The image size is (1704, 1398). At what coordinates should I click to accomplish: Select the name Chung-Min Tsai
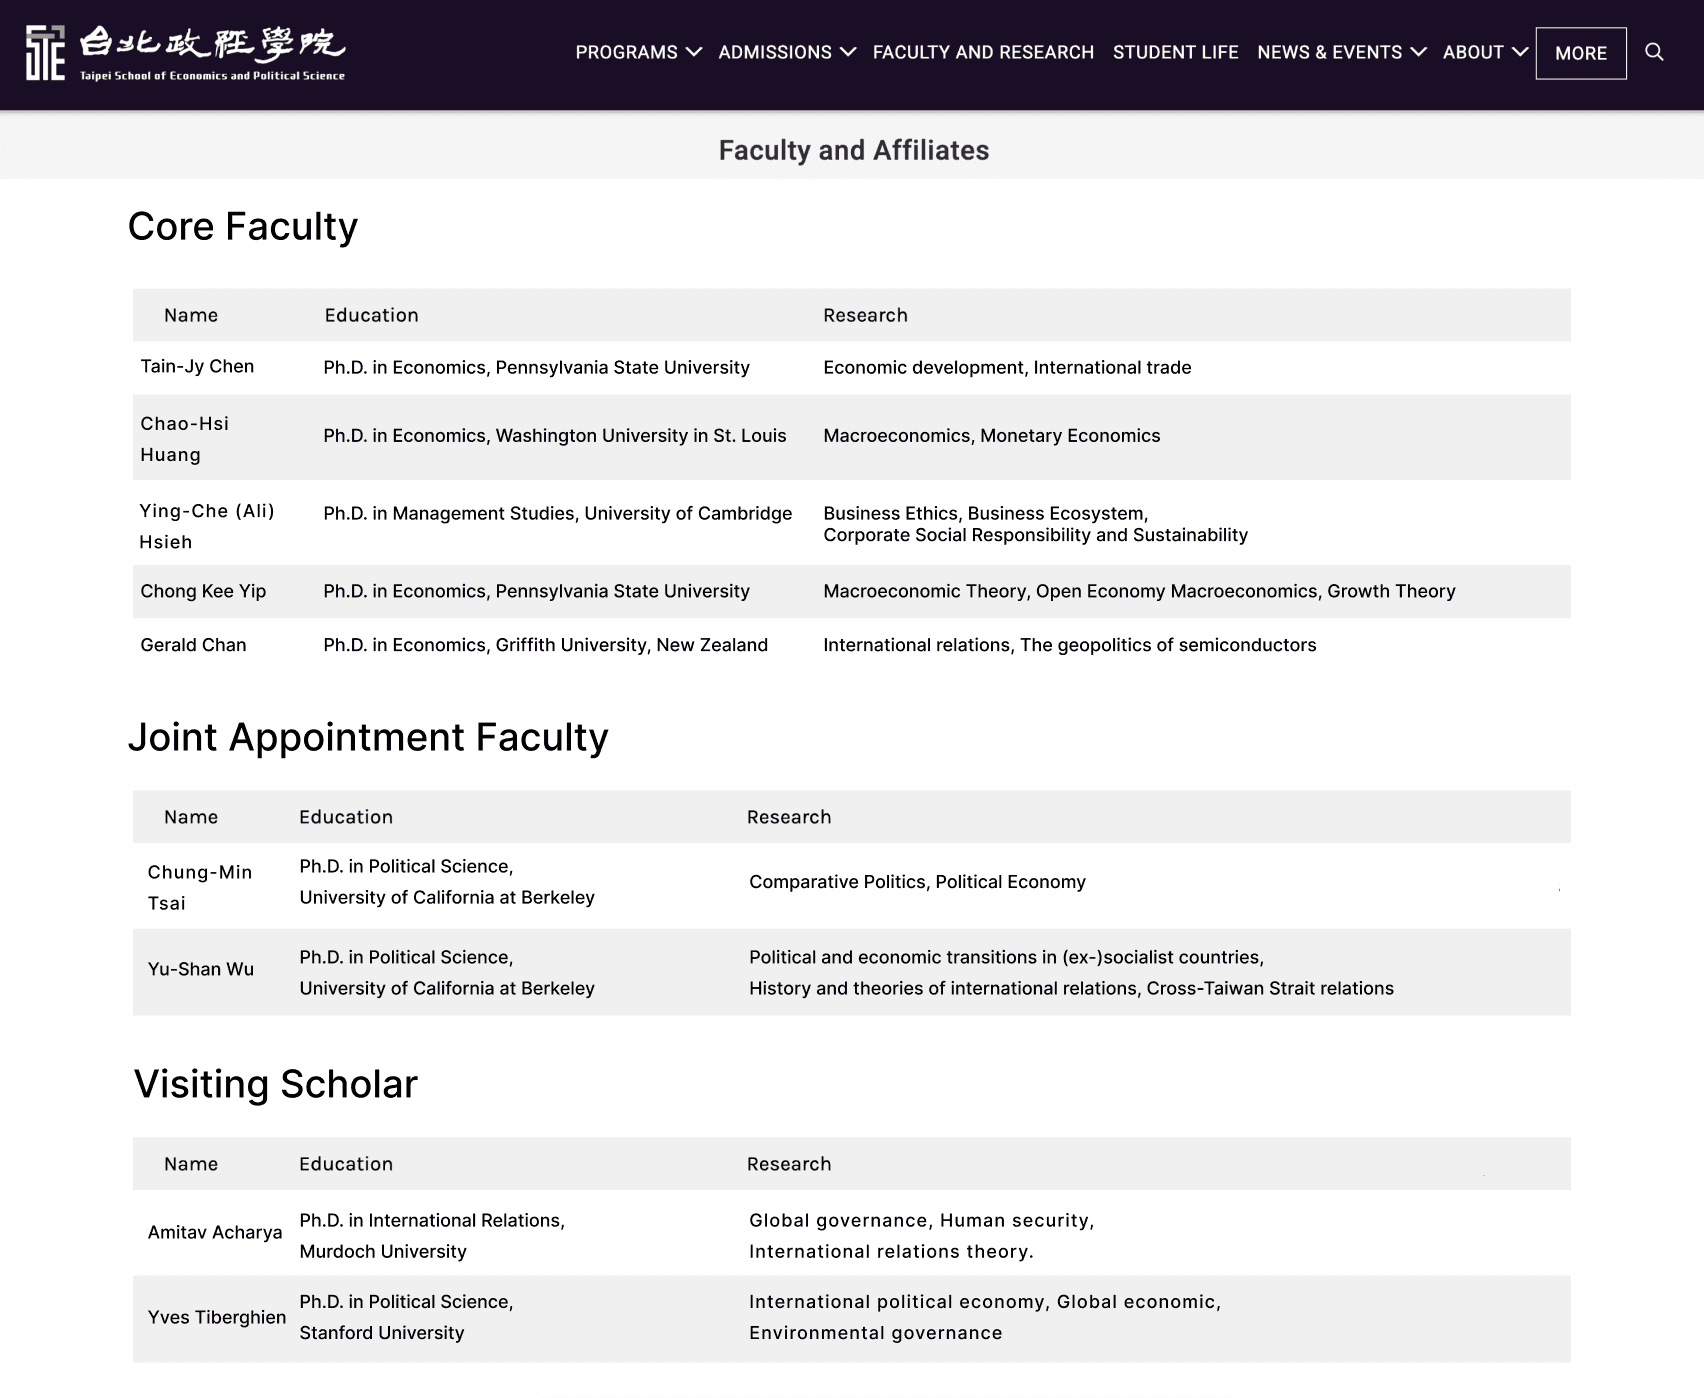(x=200, y=887)
